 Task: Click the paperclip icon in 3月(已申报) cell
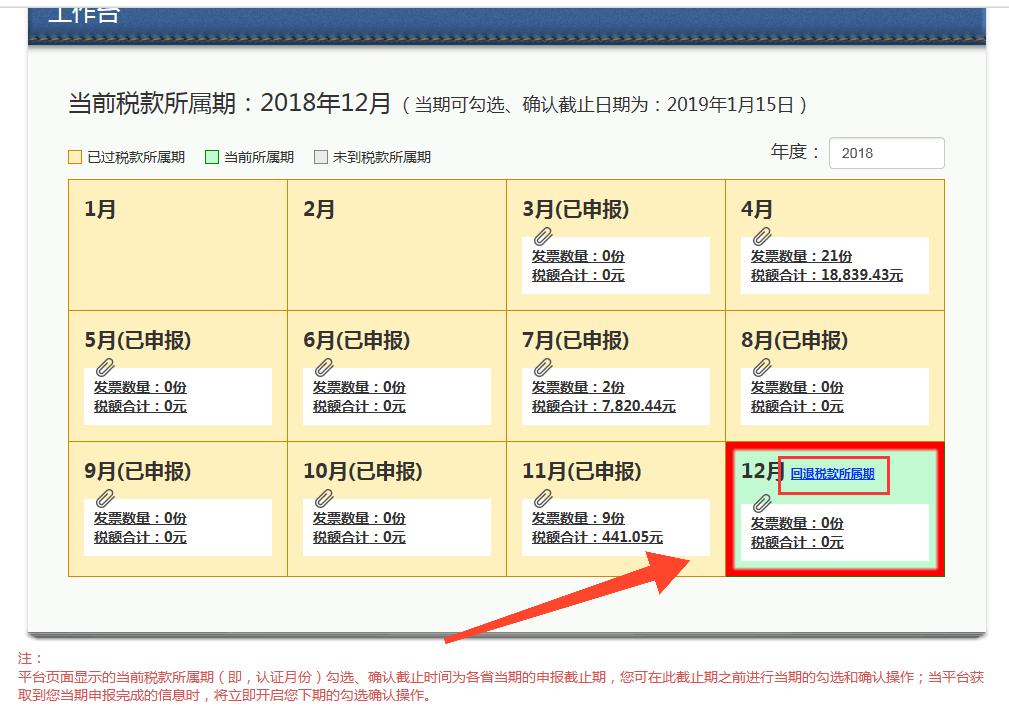tap(542, 234)
